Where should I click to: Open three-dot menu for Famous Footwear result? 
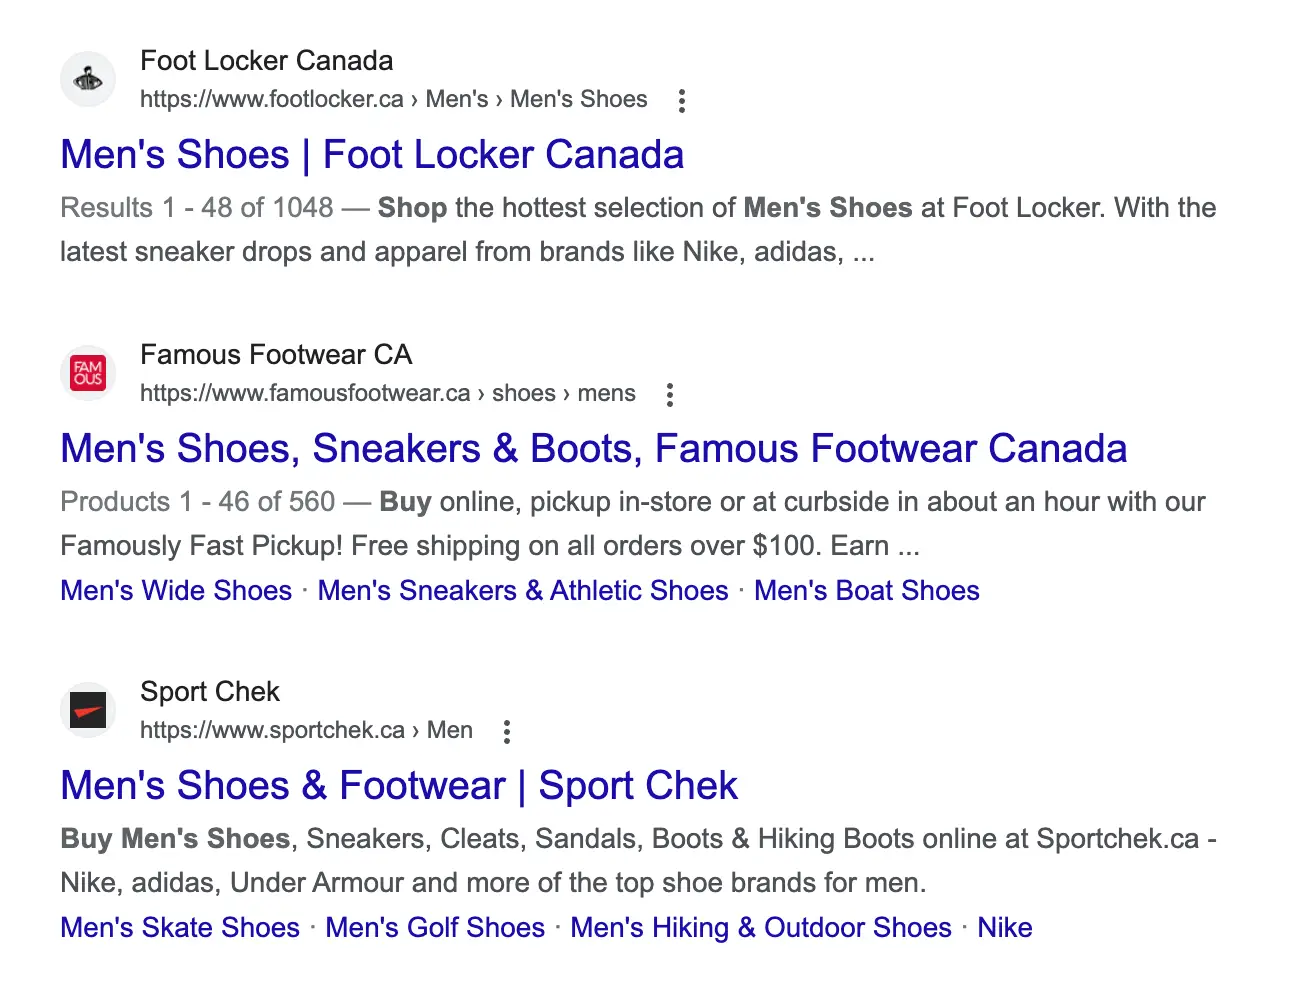pyautogui.click(x=670, y=395)
